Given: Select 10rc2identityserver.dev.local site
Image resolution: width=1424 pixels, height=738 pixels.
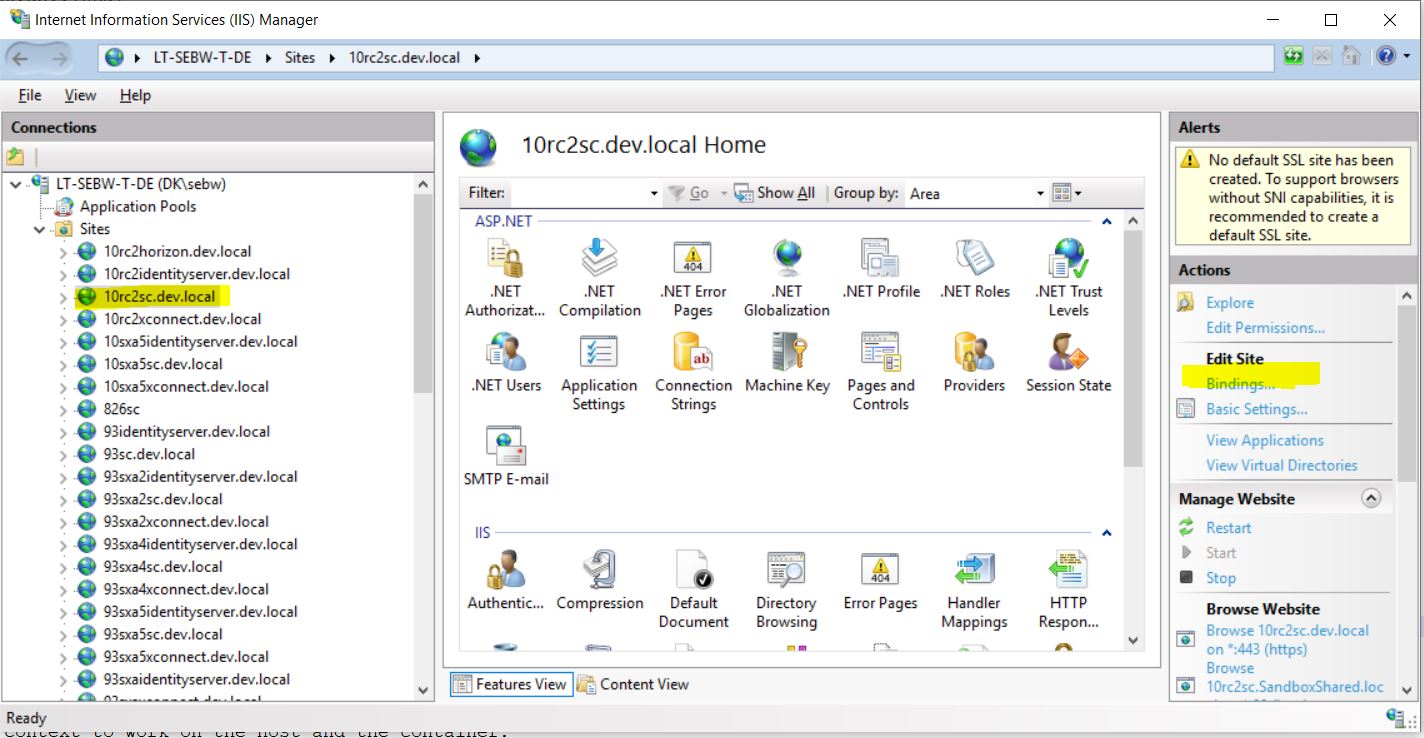Looking at the screenshot, I should [196, 274].
